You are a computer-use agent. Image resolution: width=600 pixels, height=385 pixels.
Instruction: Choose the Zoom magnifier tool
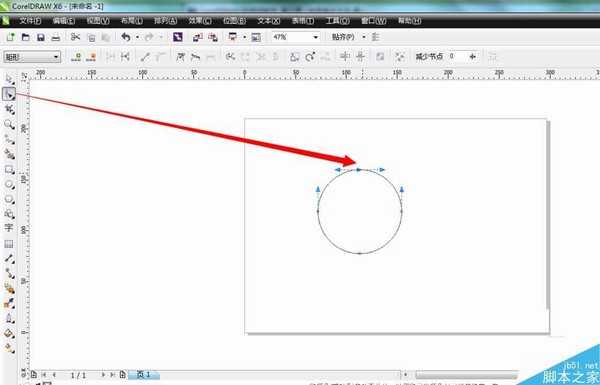click(9, 124)
